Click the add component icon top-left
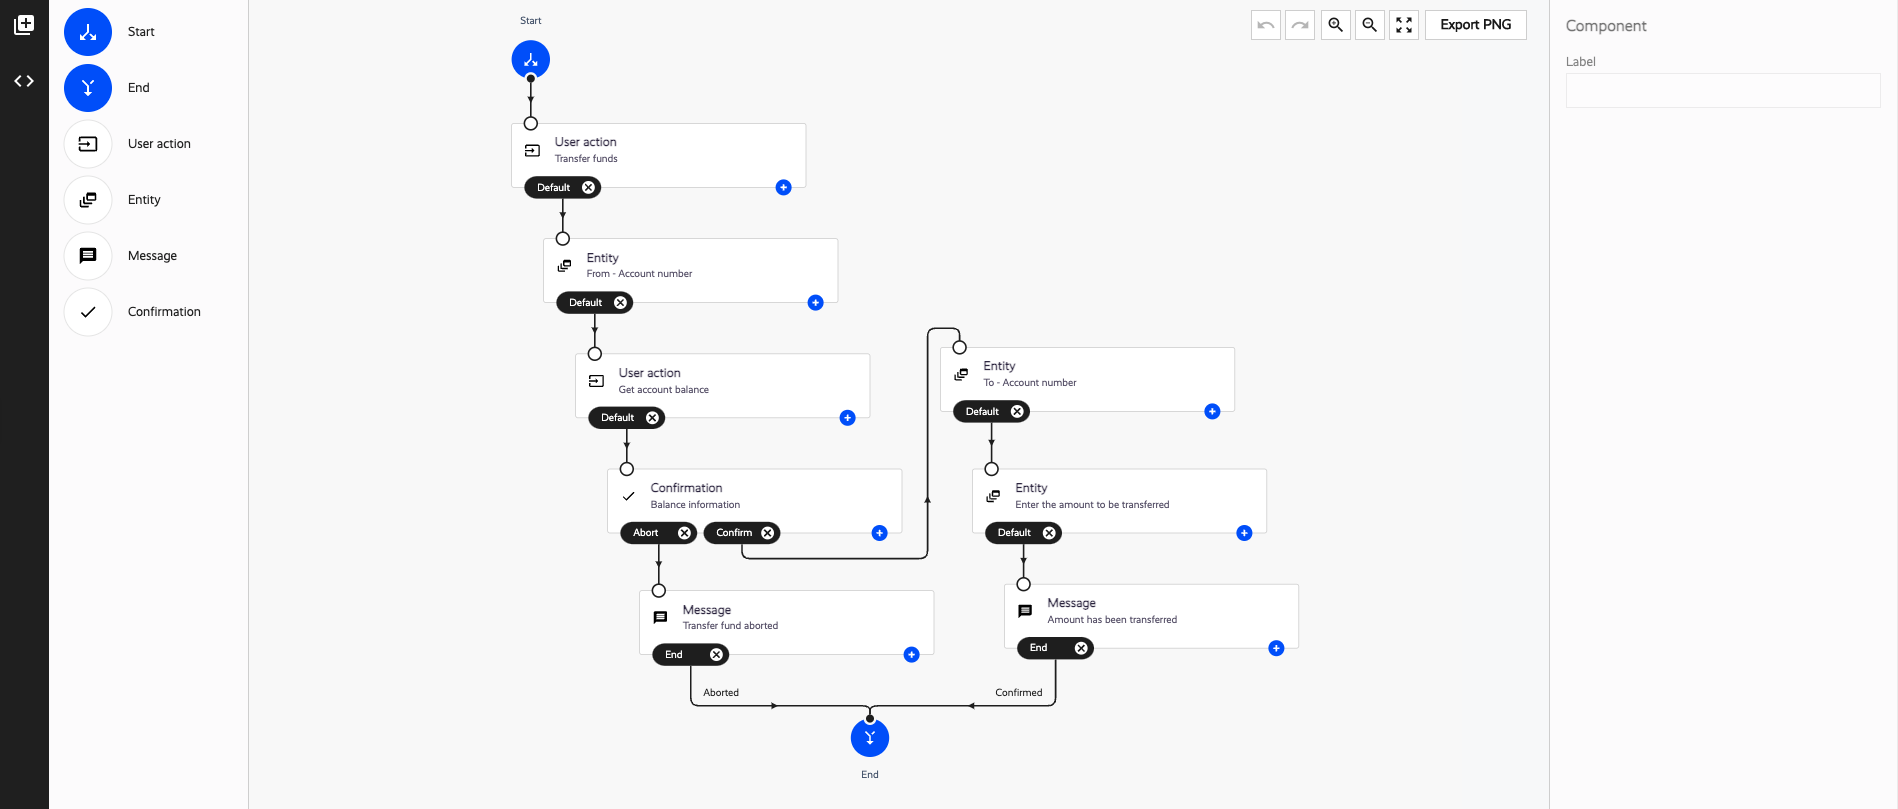 coord(24,25)
